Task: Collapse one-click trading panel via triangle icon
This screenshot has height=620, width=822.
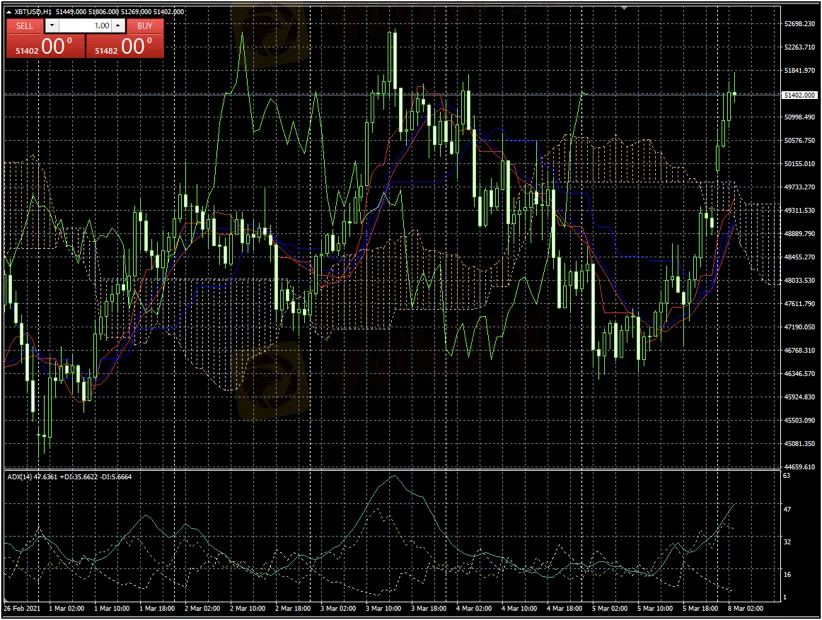Action: [x=8, y=11]
